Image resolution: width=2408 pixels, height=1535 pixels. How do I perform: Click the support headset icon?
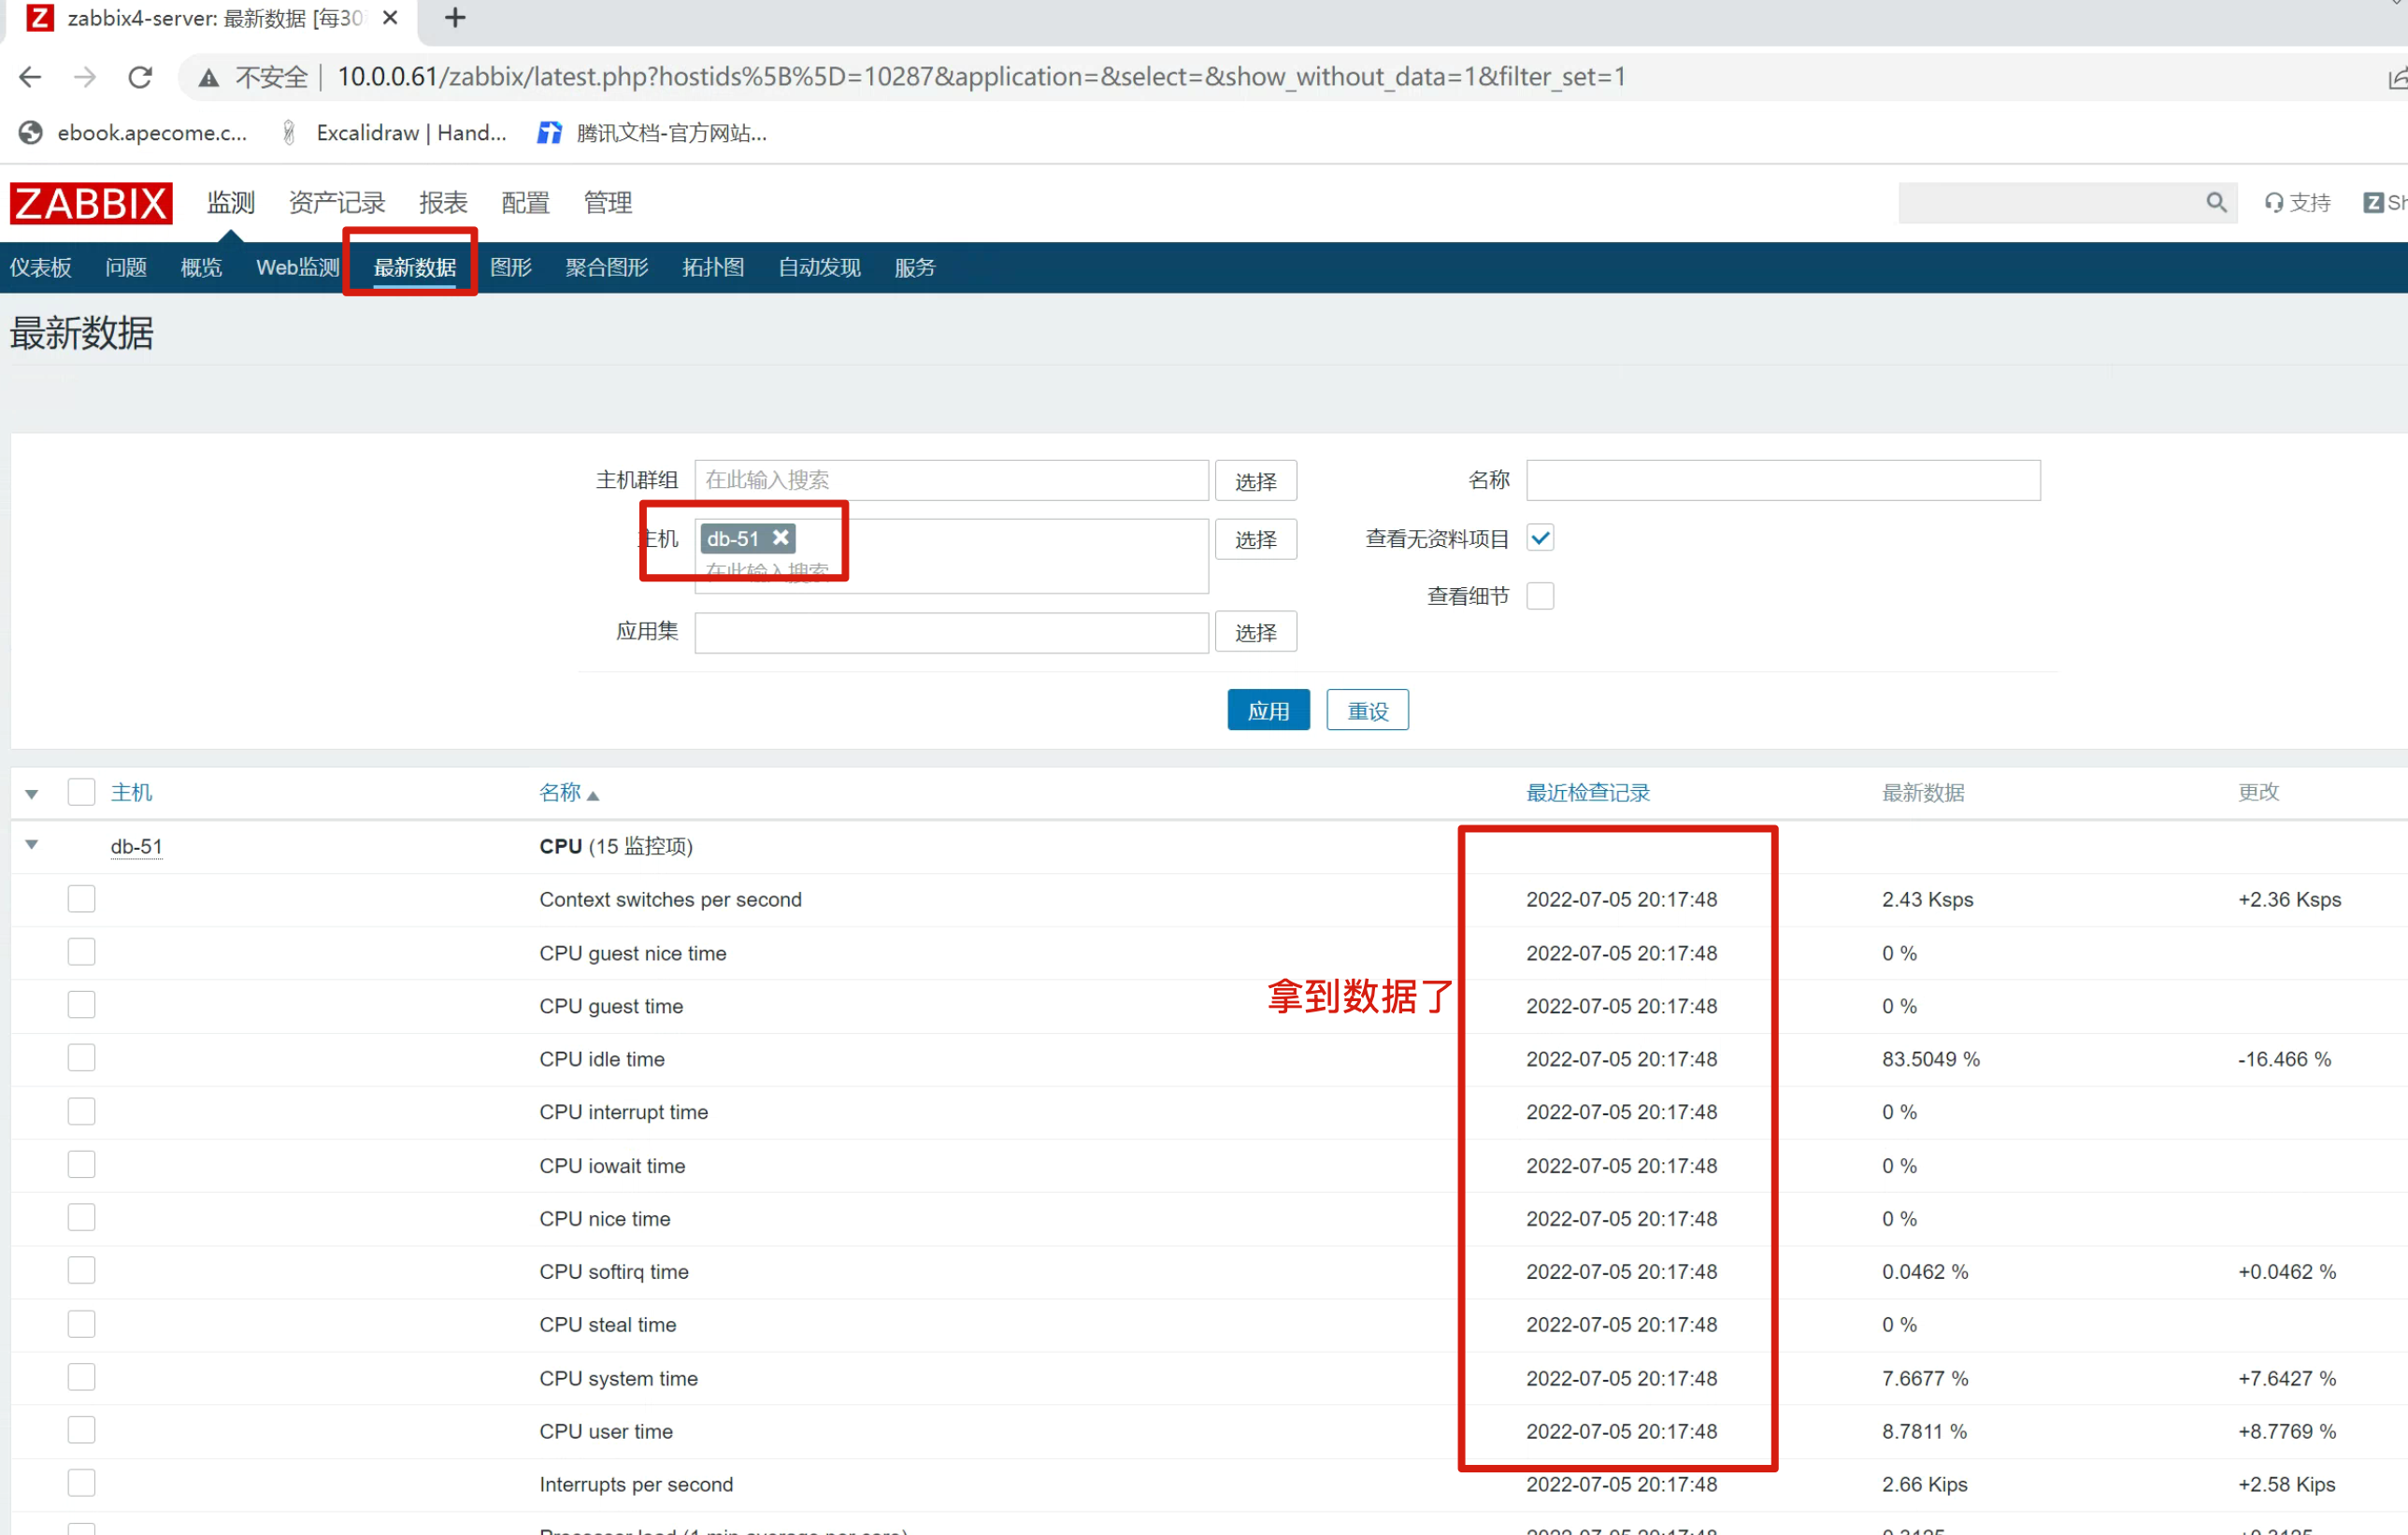pyautogui.click(x=2273, y=203)
